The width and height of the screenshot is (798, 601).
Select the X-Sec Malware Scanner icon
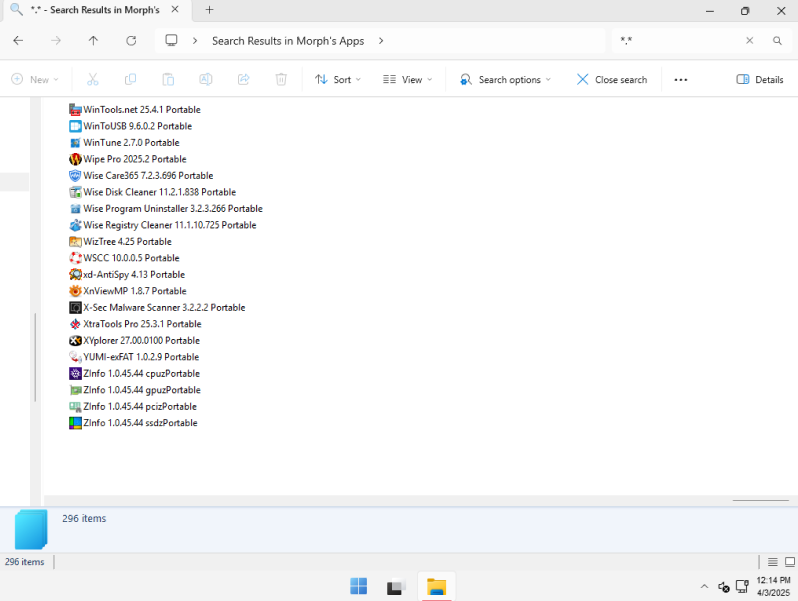(x=75, y=307)
